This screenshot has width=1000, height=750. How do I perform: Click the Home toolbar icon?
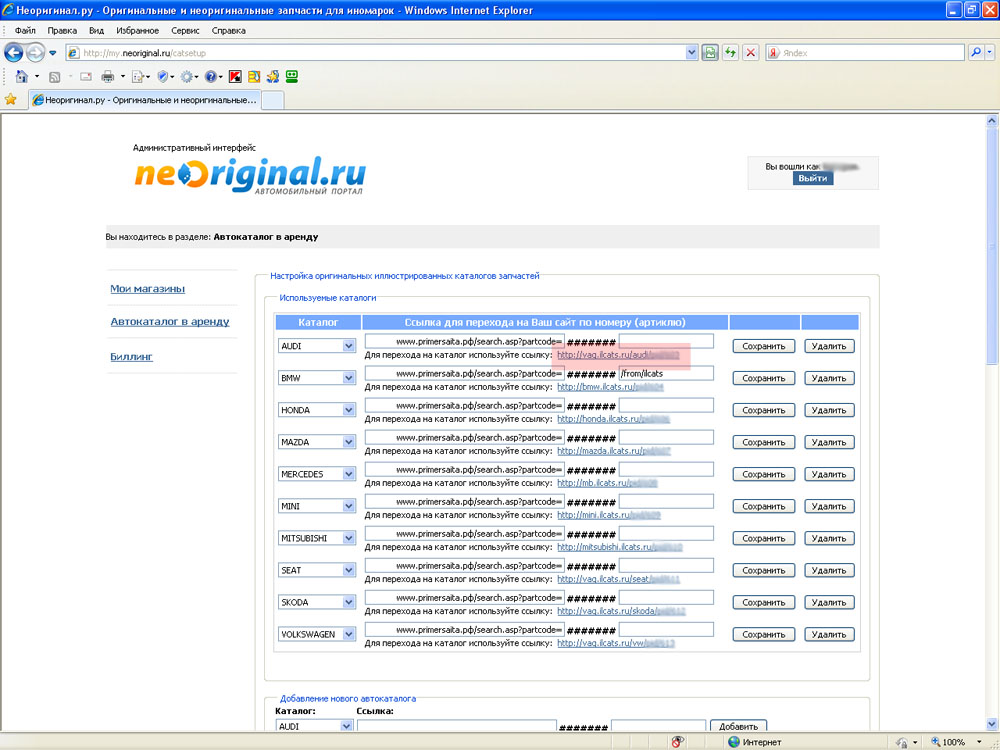pos(22,77)
